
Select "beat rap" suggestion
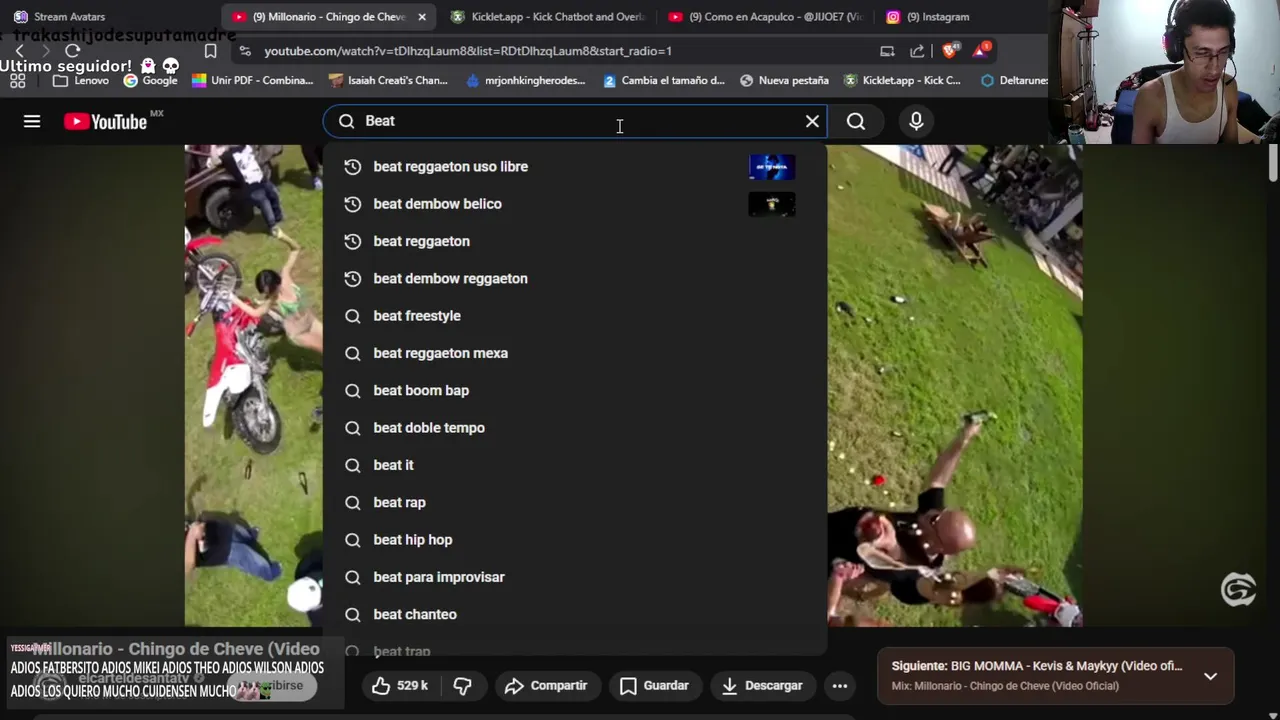575,502
